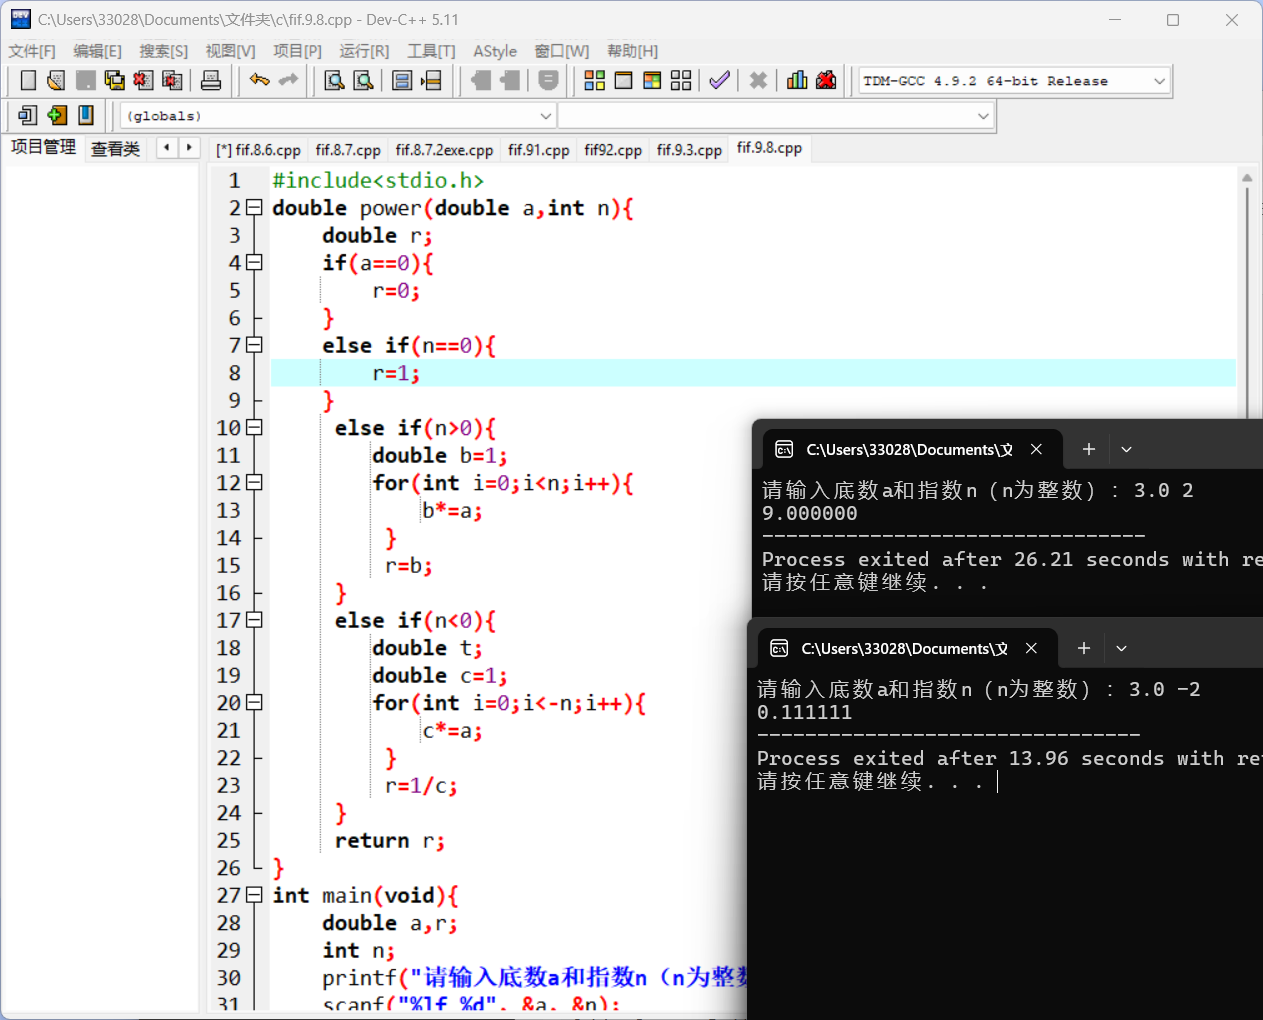Click the Close file toolbar icon
The height and width of the screenshot is (1020, 1263).
click(x=144, y=80)
